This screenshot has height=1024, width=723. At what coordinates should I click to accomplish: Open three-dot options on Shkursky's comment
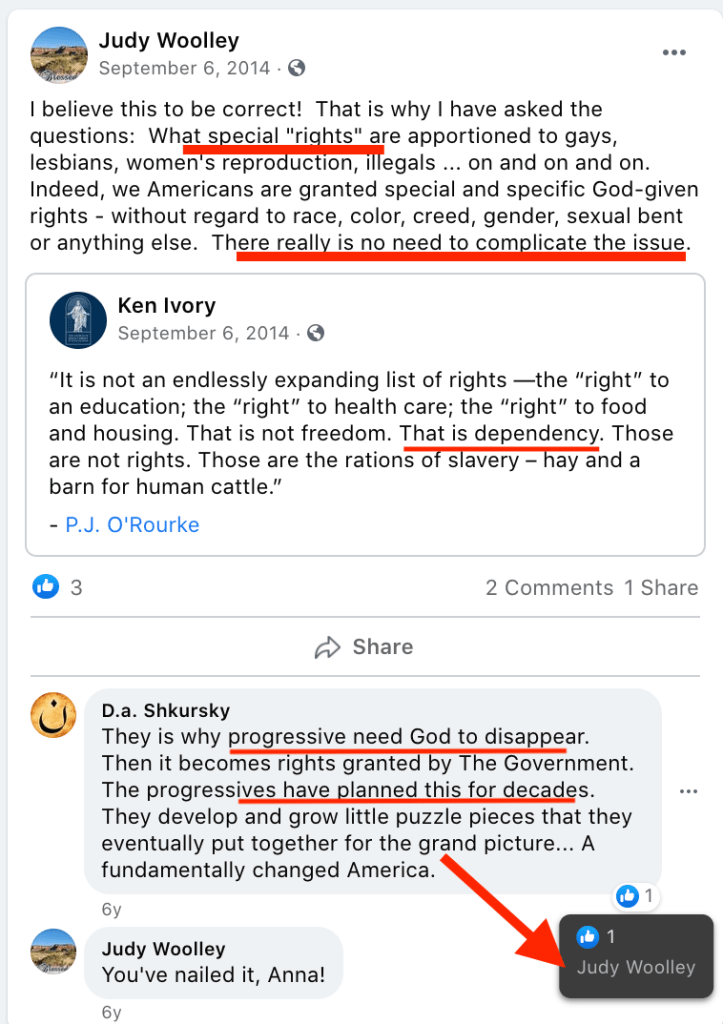tap(688, 791)
